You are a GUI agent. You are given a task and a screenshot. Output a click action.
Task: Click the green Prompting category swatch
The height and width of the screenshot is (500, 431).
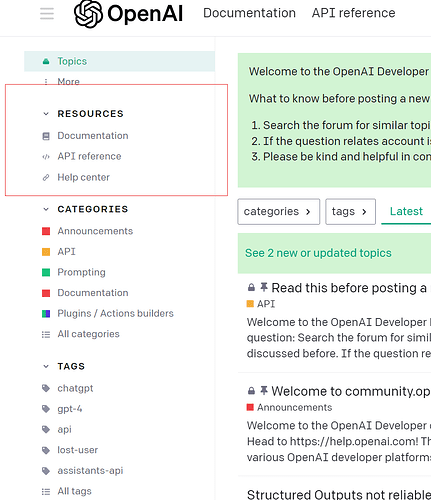click(46, 273)
